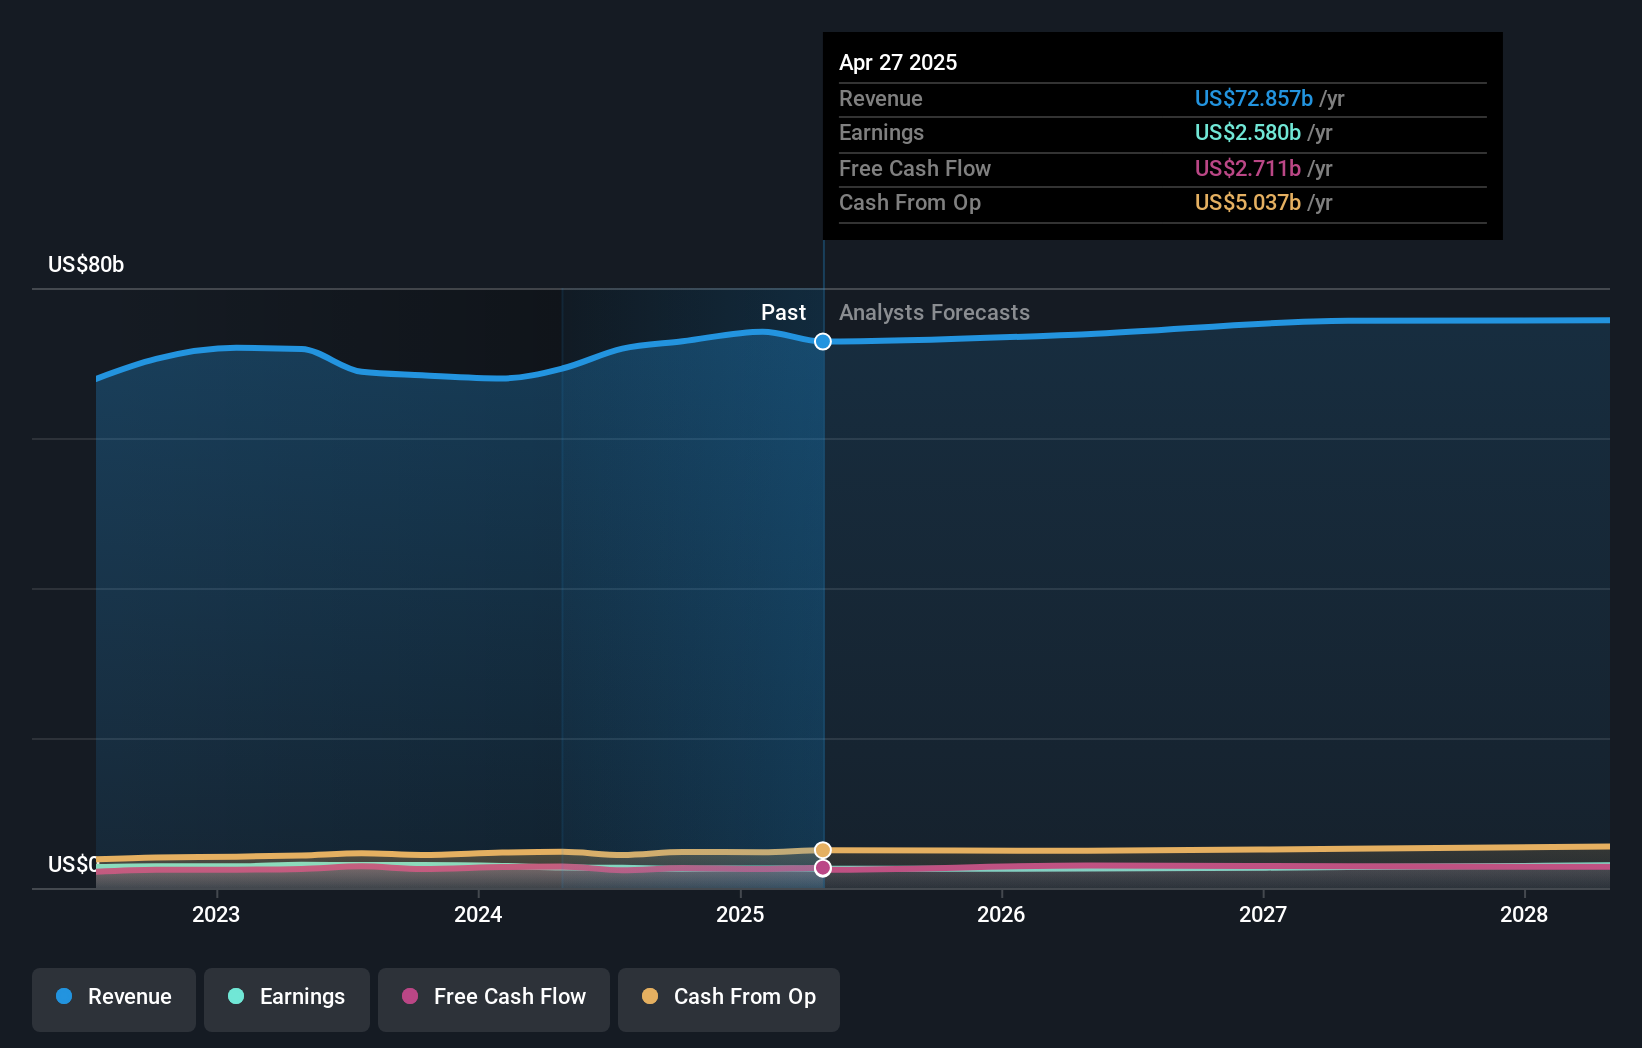Screen dimensions: 1642x1048
Task: Click the US$0 y-axis label
Action: pos(73,864)
